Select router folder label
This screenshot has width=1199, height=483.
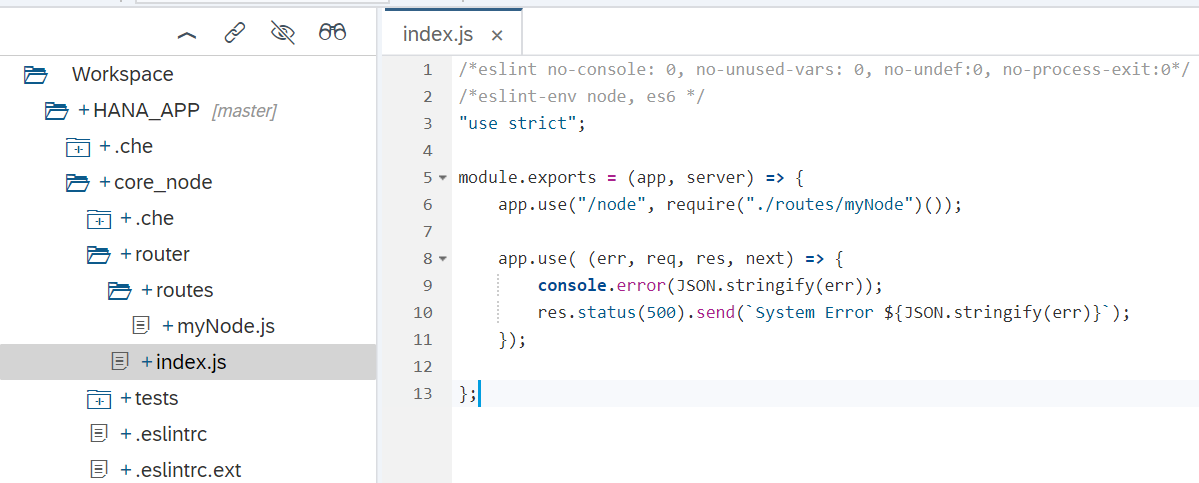pyautogui.click(x=162, y=254)
